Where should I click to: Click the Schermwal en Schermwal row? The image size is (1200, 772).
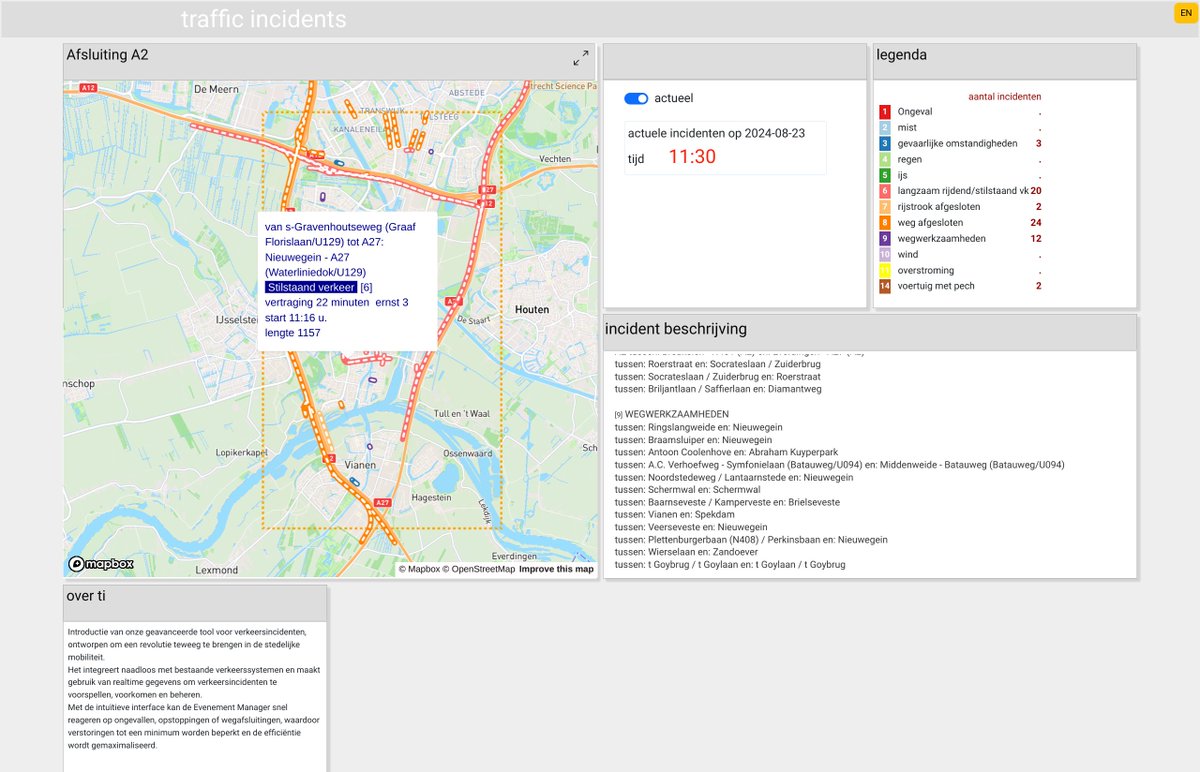687,490
